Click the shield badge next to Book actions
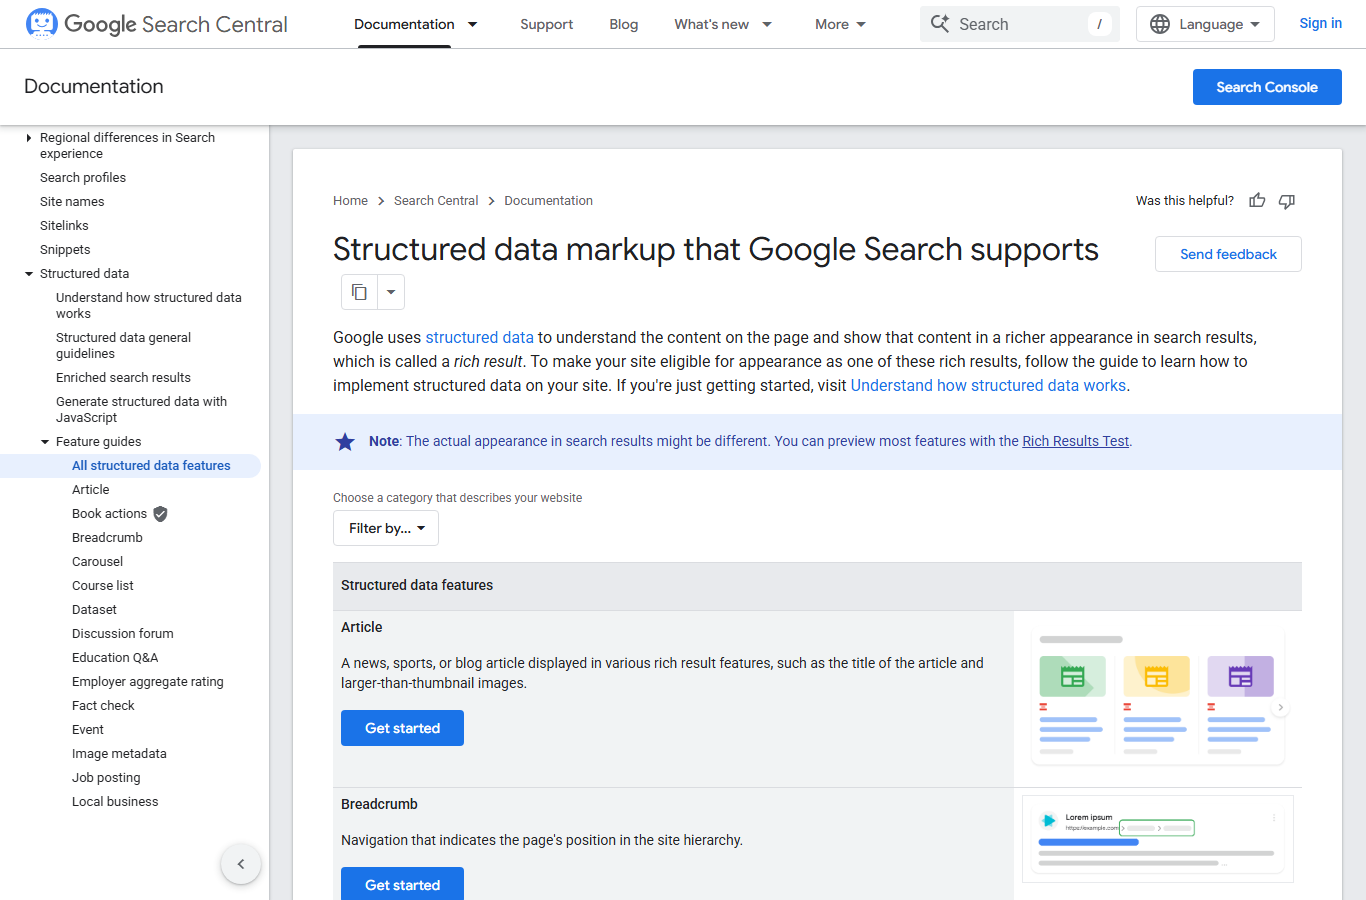Image resolution: width=1366 pixels, height=900 pixels. tap(160, 514)
